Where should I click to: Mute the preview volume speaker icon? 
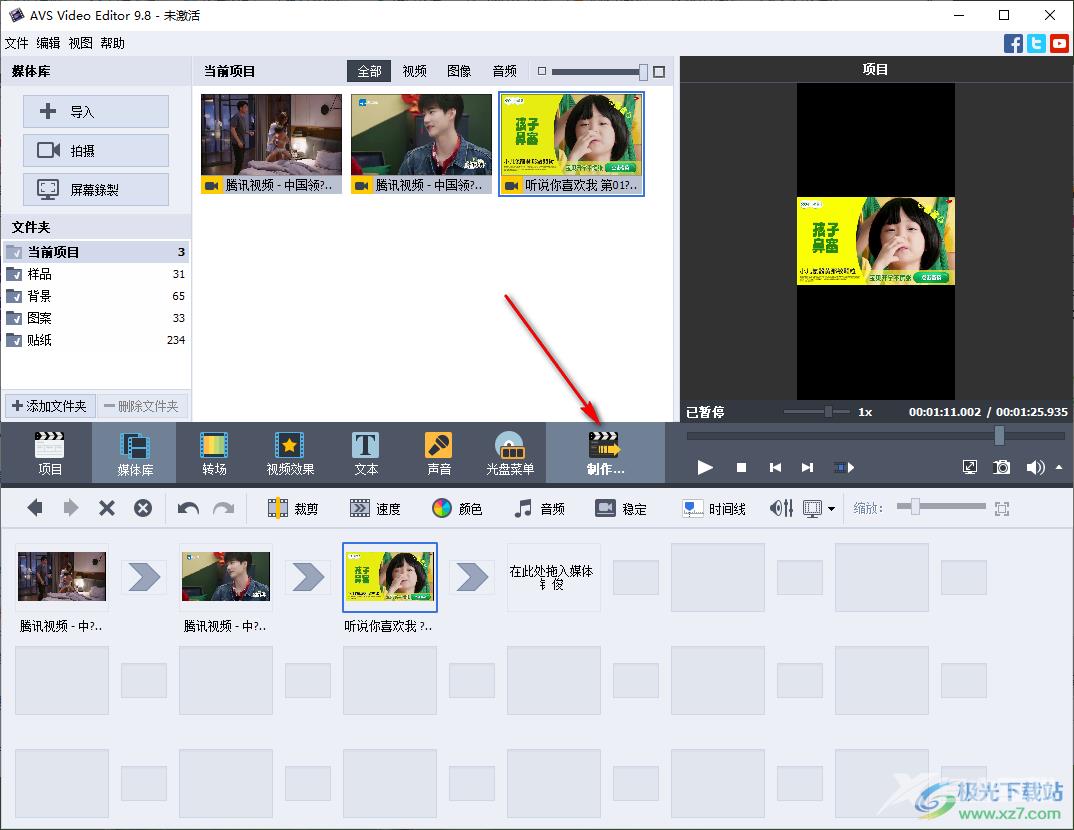[1035, 467]
